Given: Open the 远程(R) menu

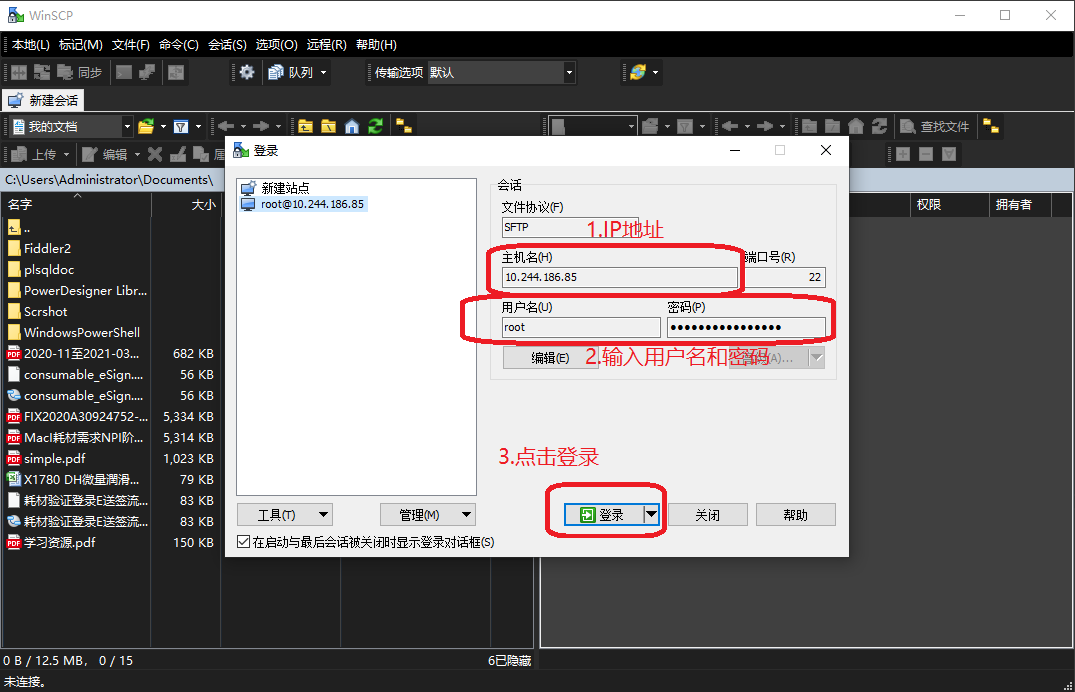Looking at the screenshot, I should pos(326,45).
